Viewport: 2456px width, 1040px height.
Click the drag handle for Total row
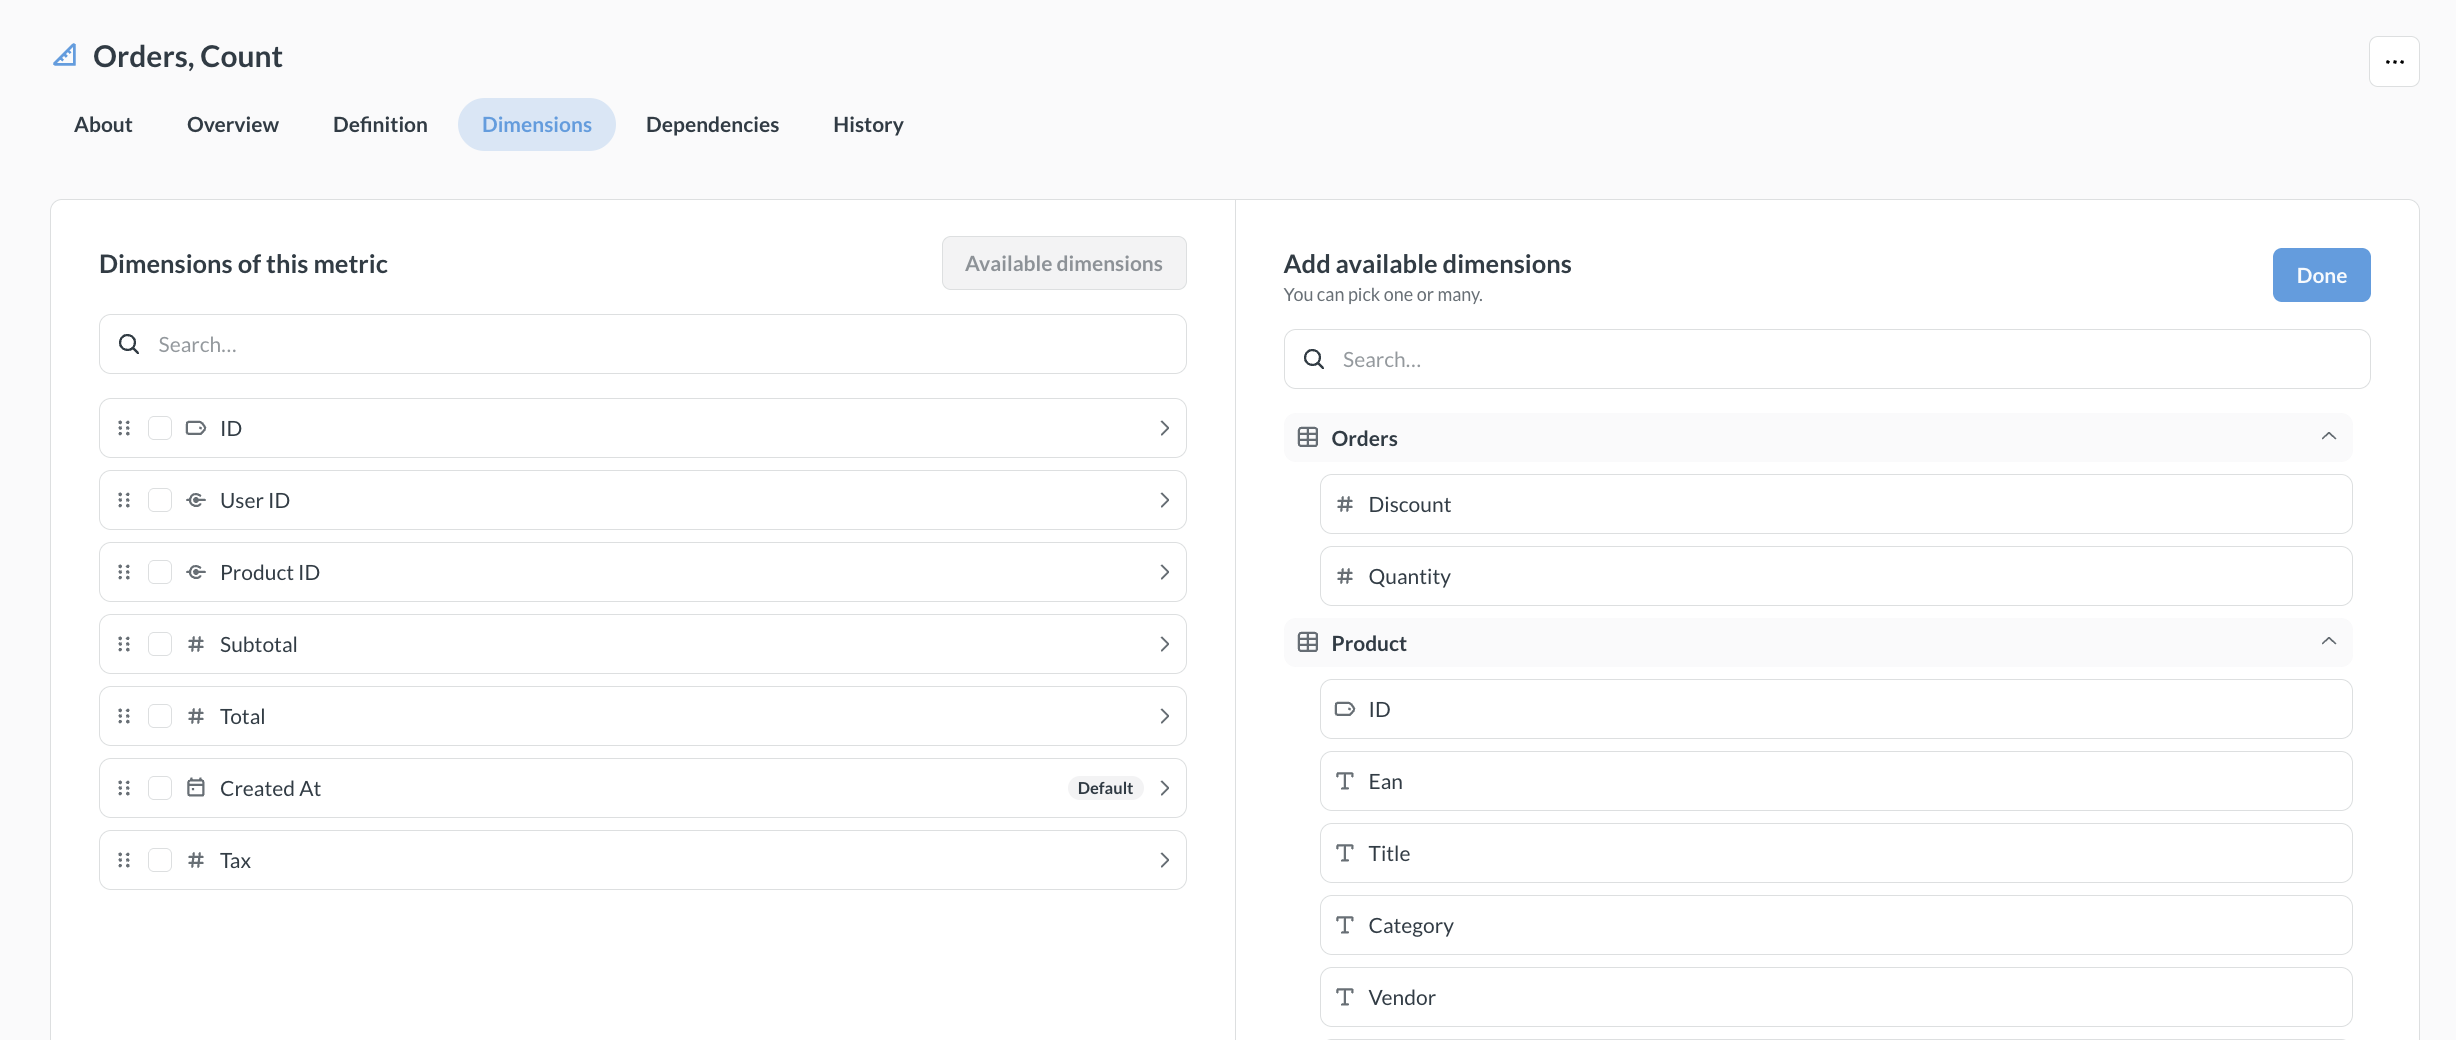pos(124,716)
